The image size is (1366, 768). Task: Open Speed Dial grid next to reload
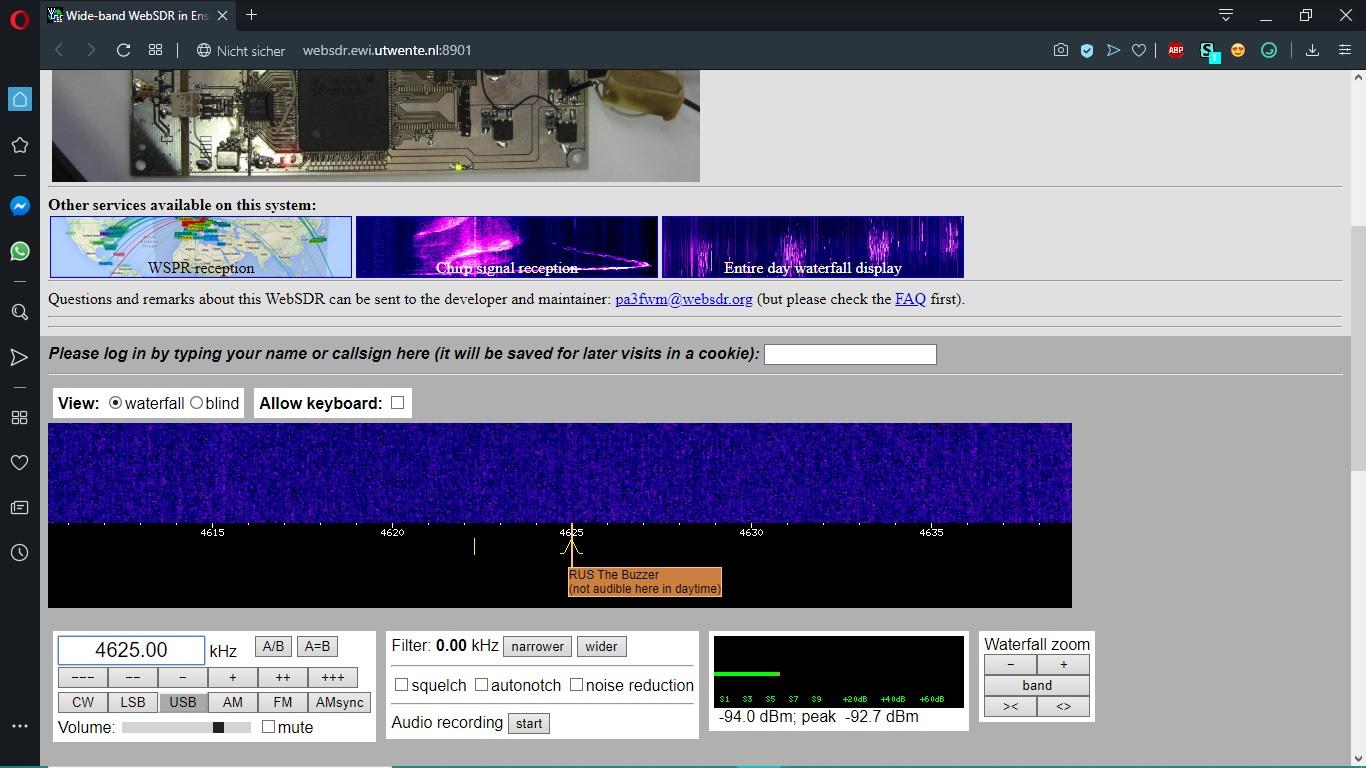pyautogui.click(x=155, y=50)
